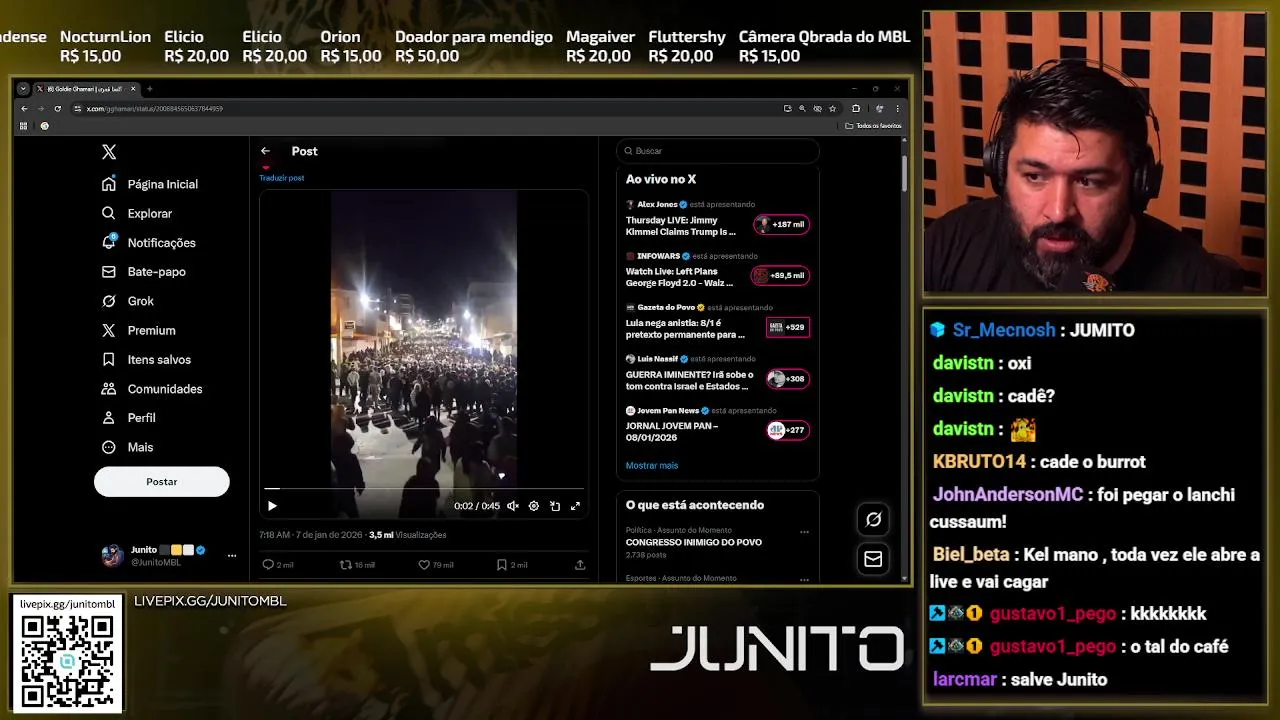The image size is (1280, 720).
Task: Open Notificações in the X sidebar
Action: 149,242
